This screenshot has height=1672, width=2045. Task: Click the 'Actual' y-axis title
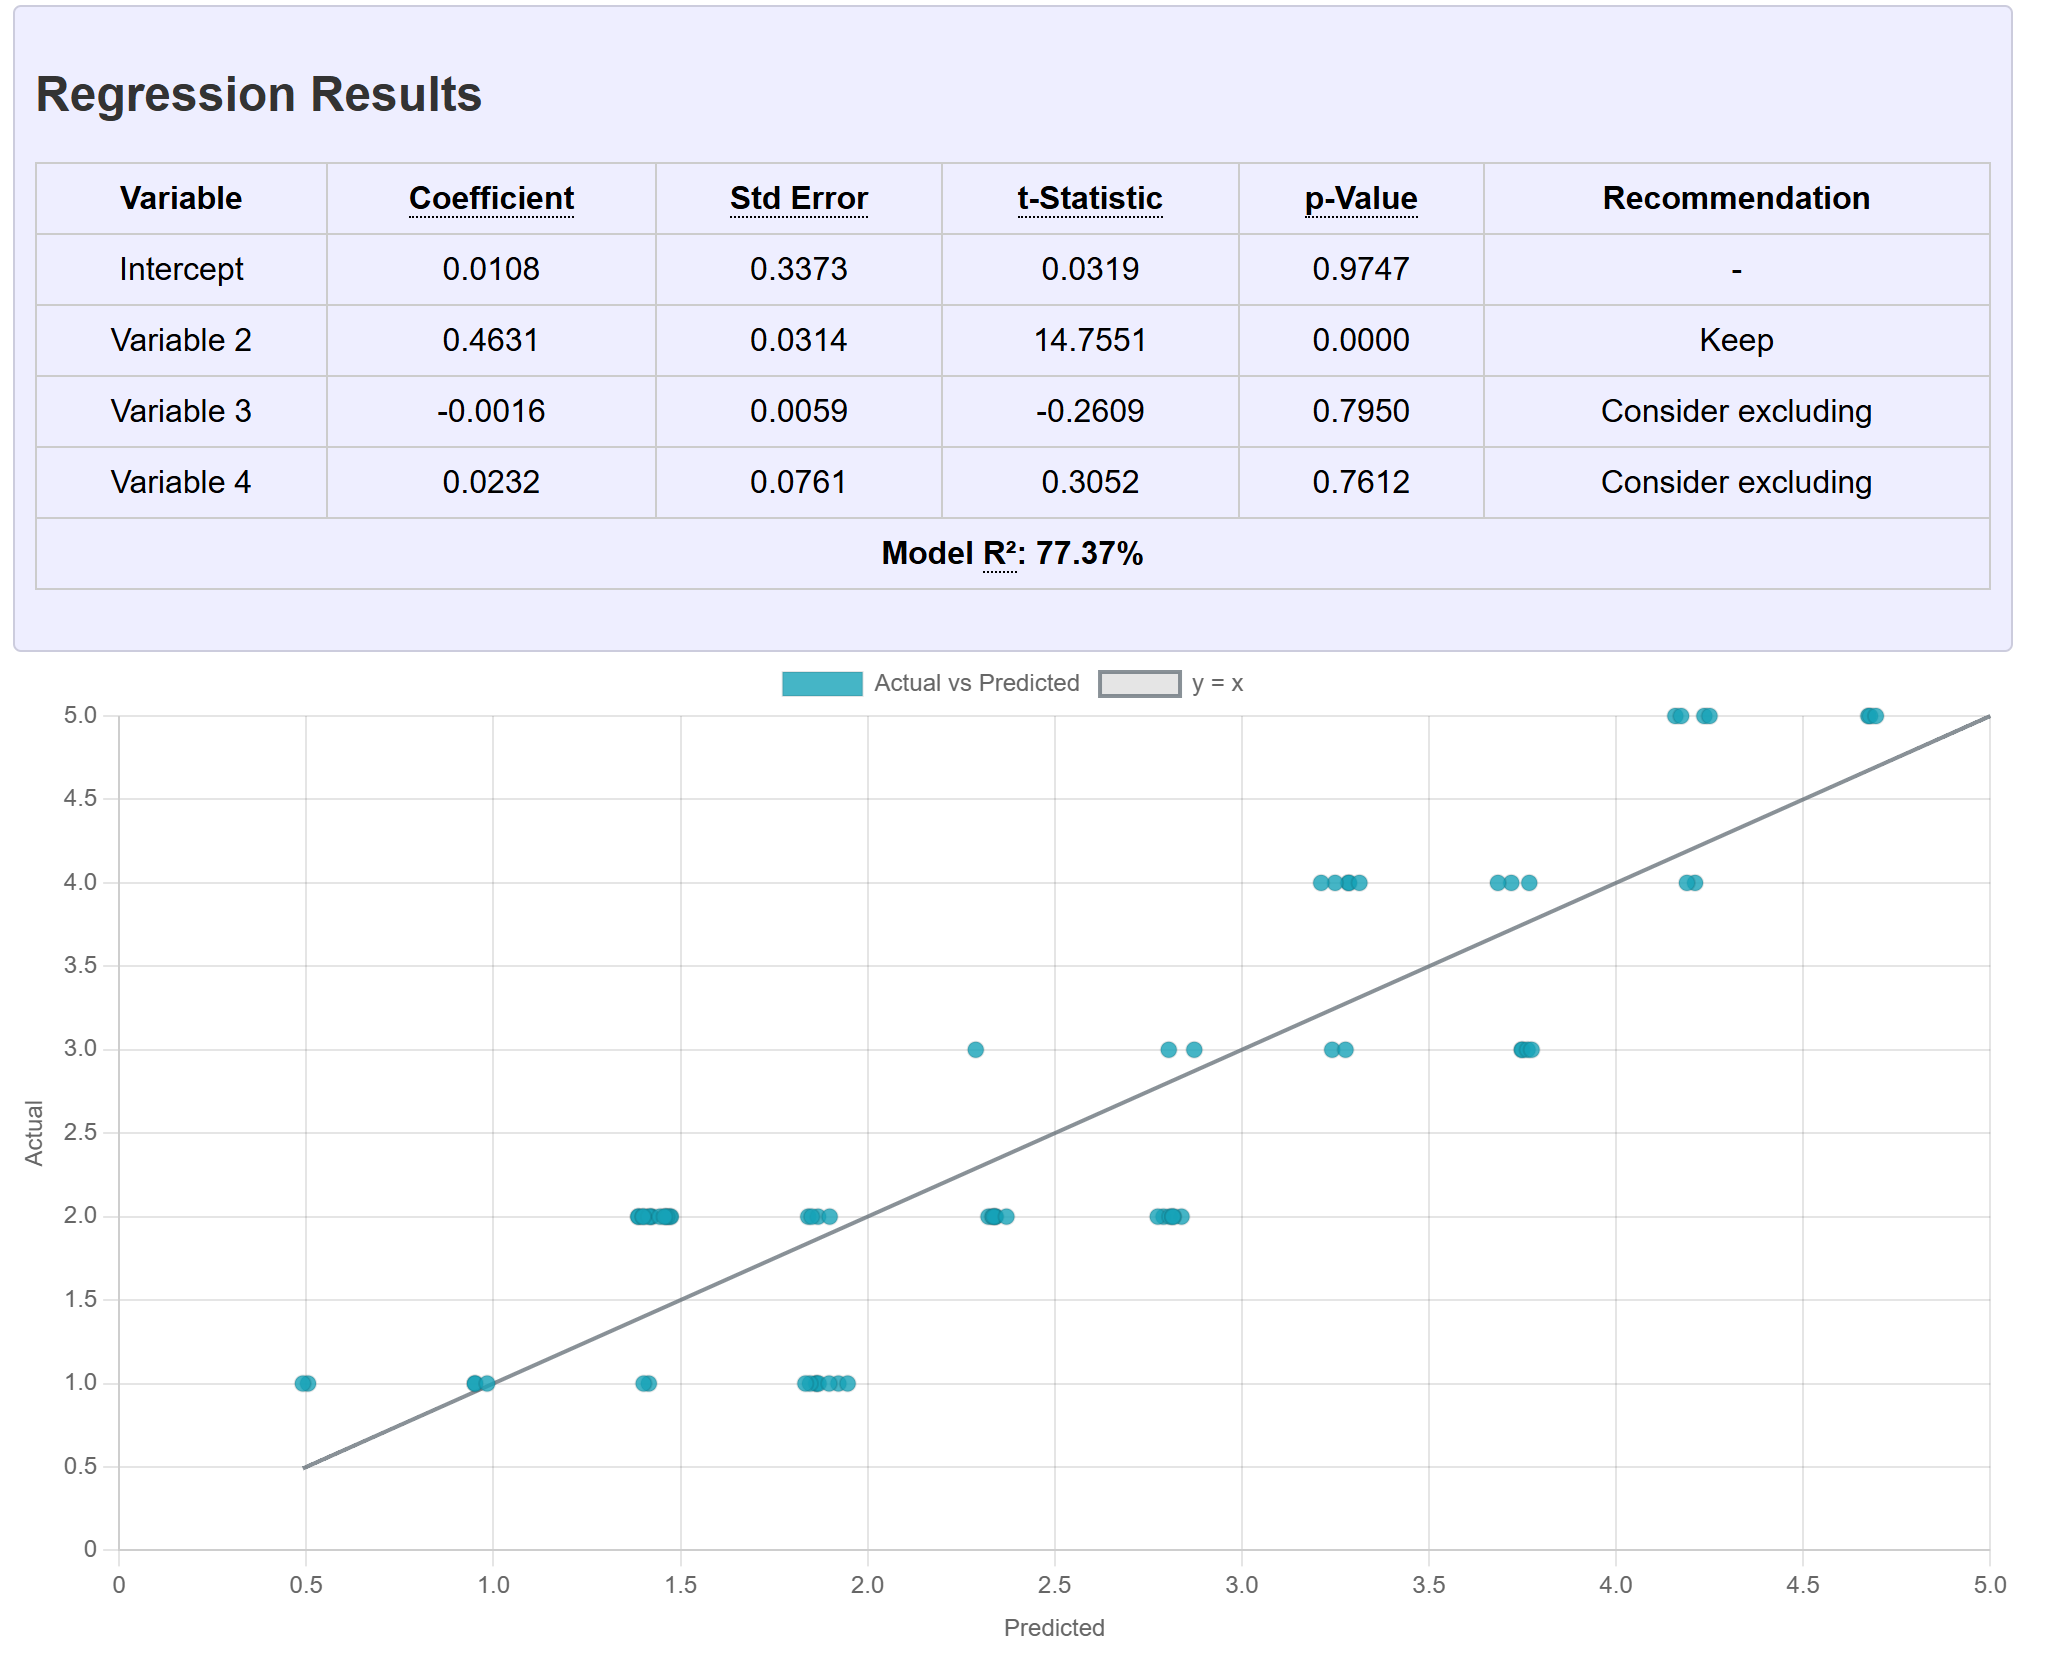tap(34, 1133)
